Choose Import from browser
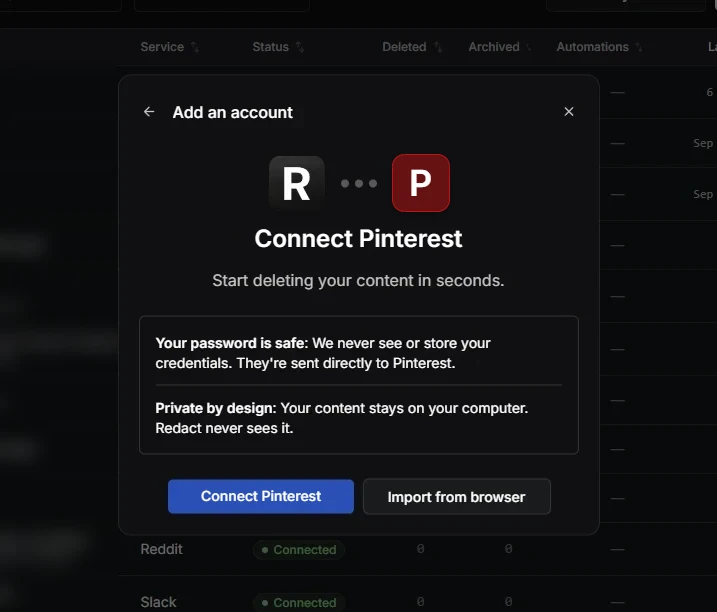Viewport: 717px width, 612px height. (456, 497)
